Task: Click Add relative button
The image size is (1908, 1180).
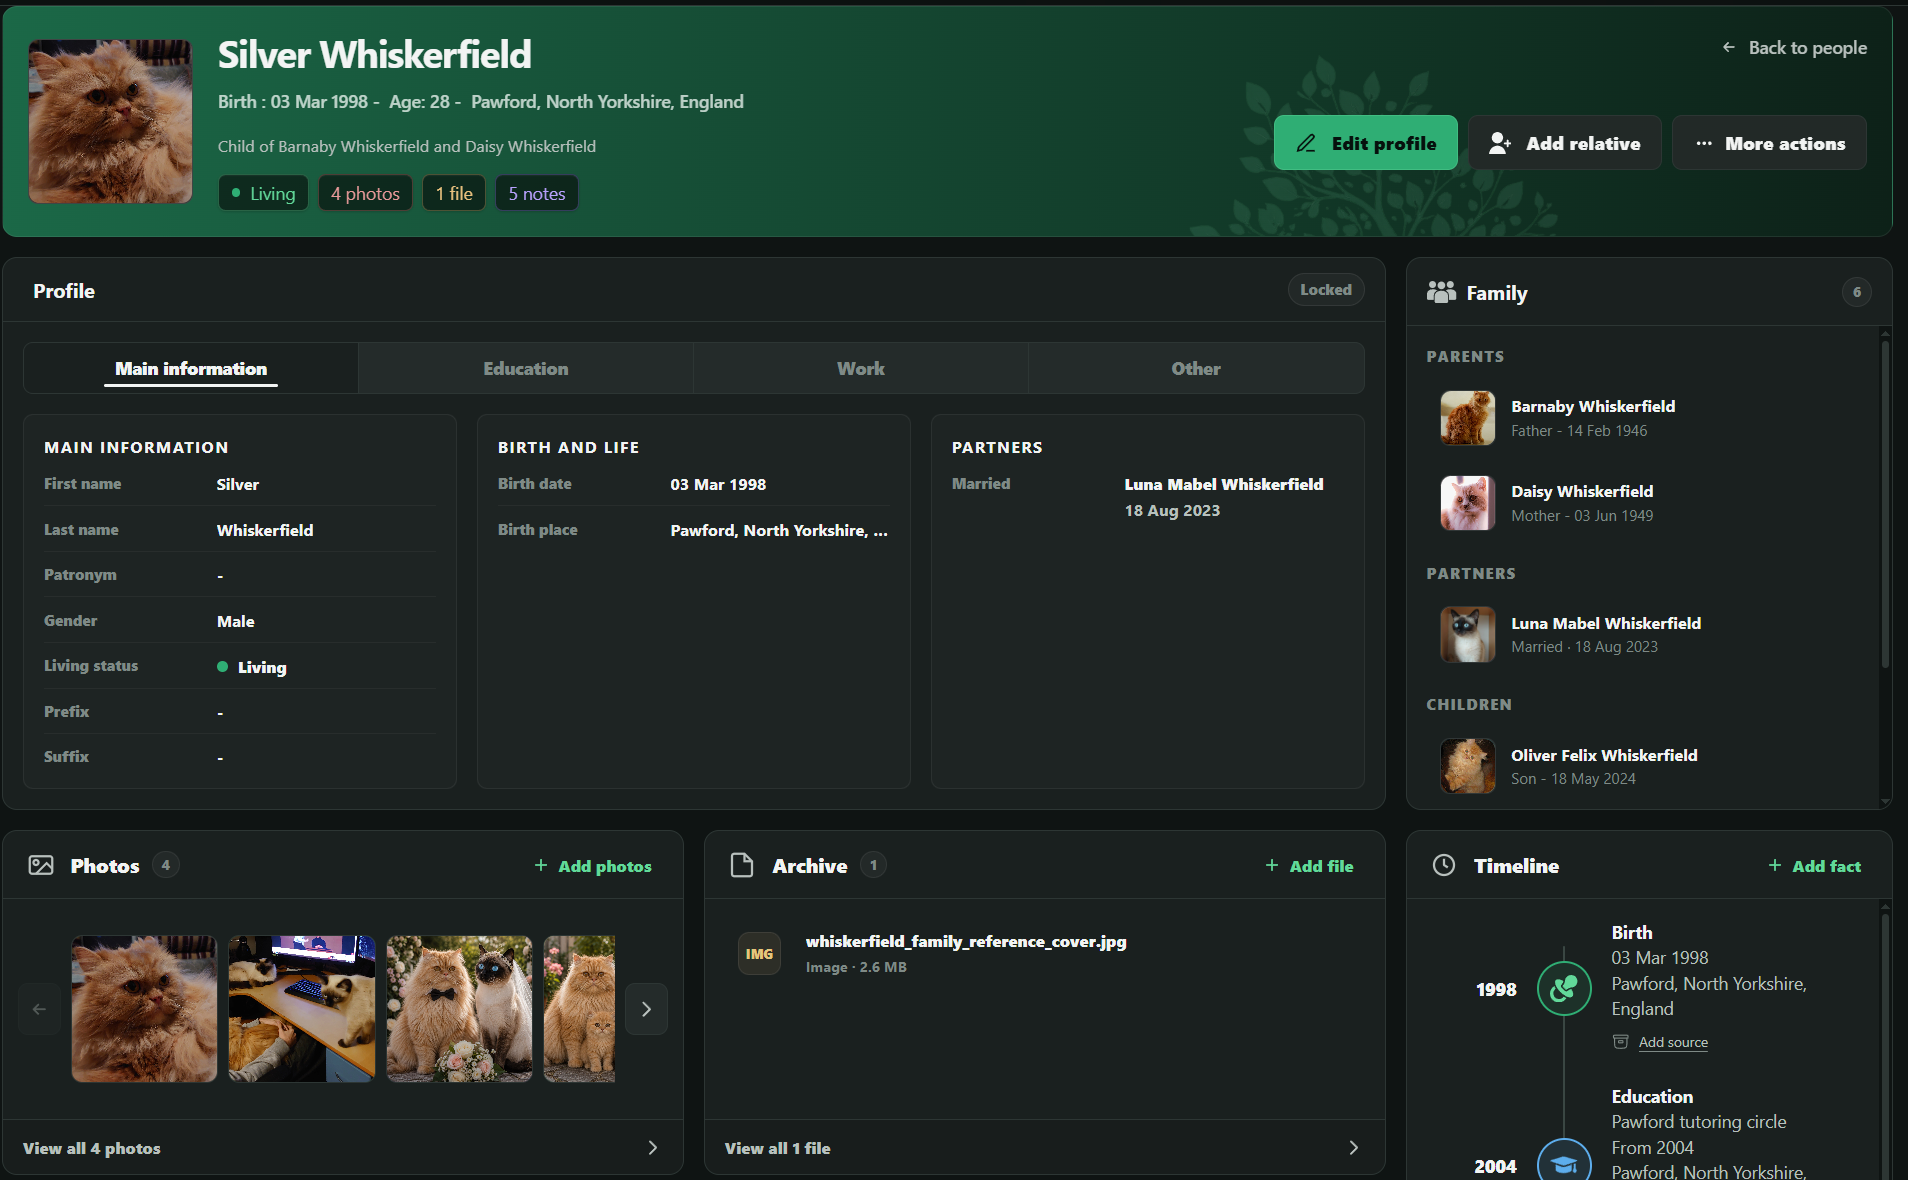Action: coord(1564,143)
